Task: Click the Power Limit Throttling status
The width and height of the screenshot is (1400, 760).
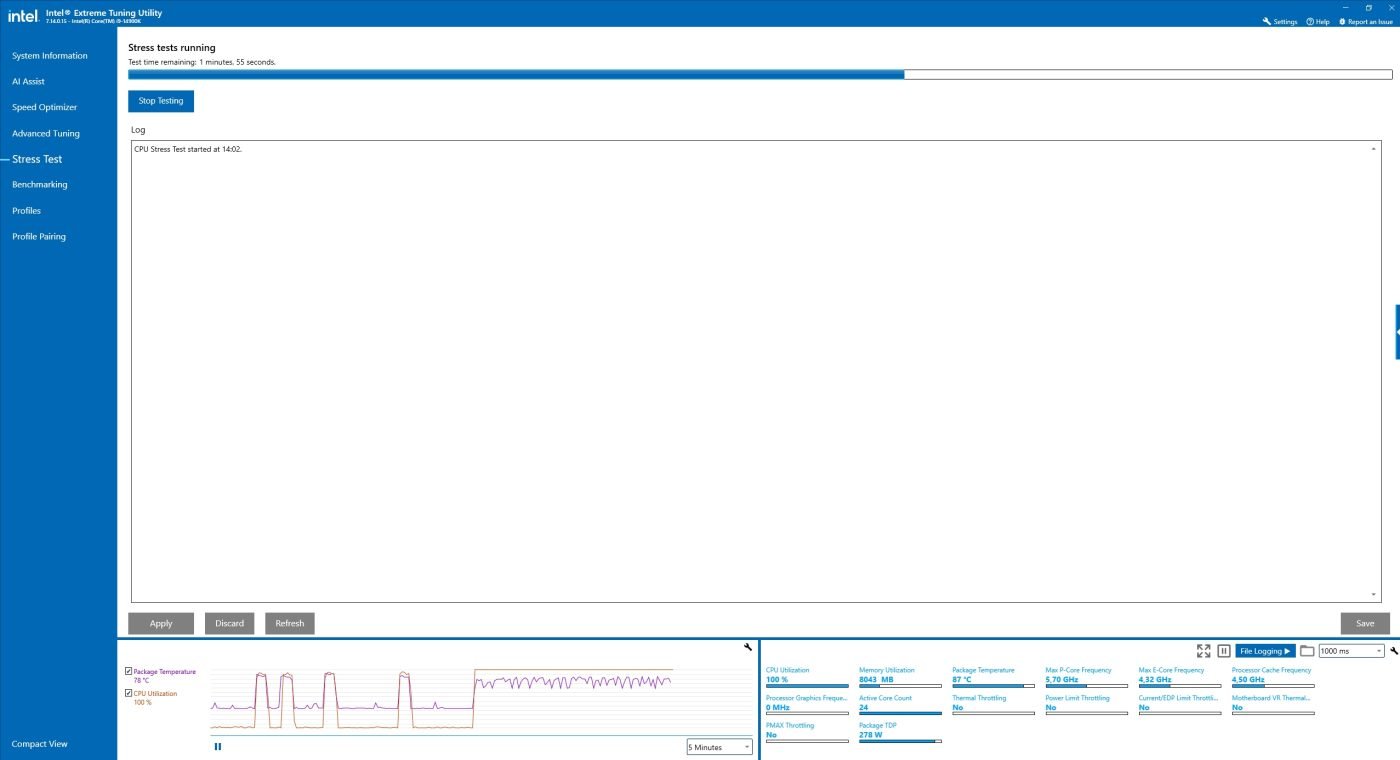Action: tap(1050, 707)
